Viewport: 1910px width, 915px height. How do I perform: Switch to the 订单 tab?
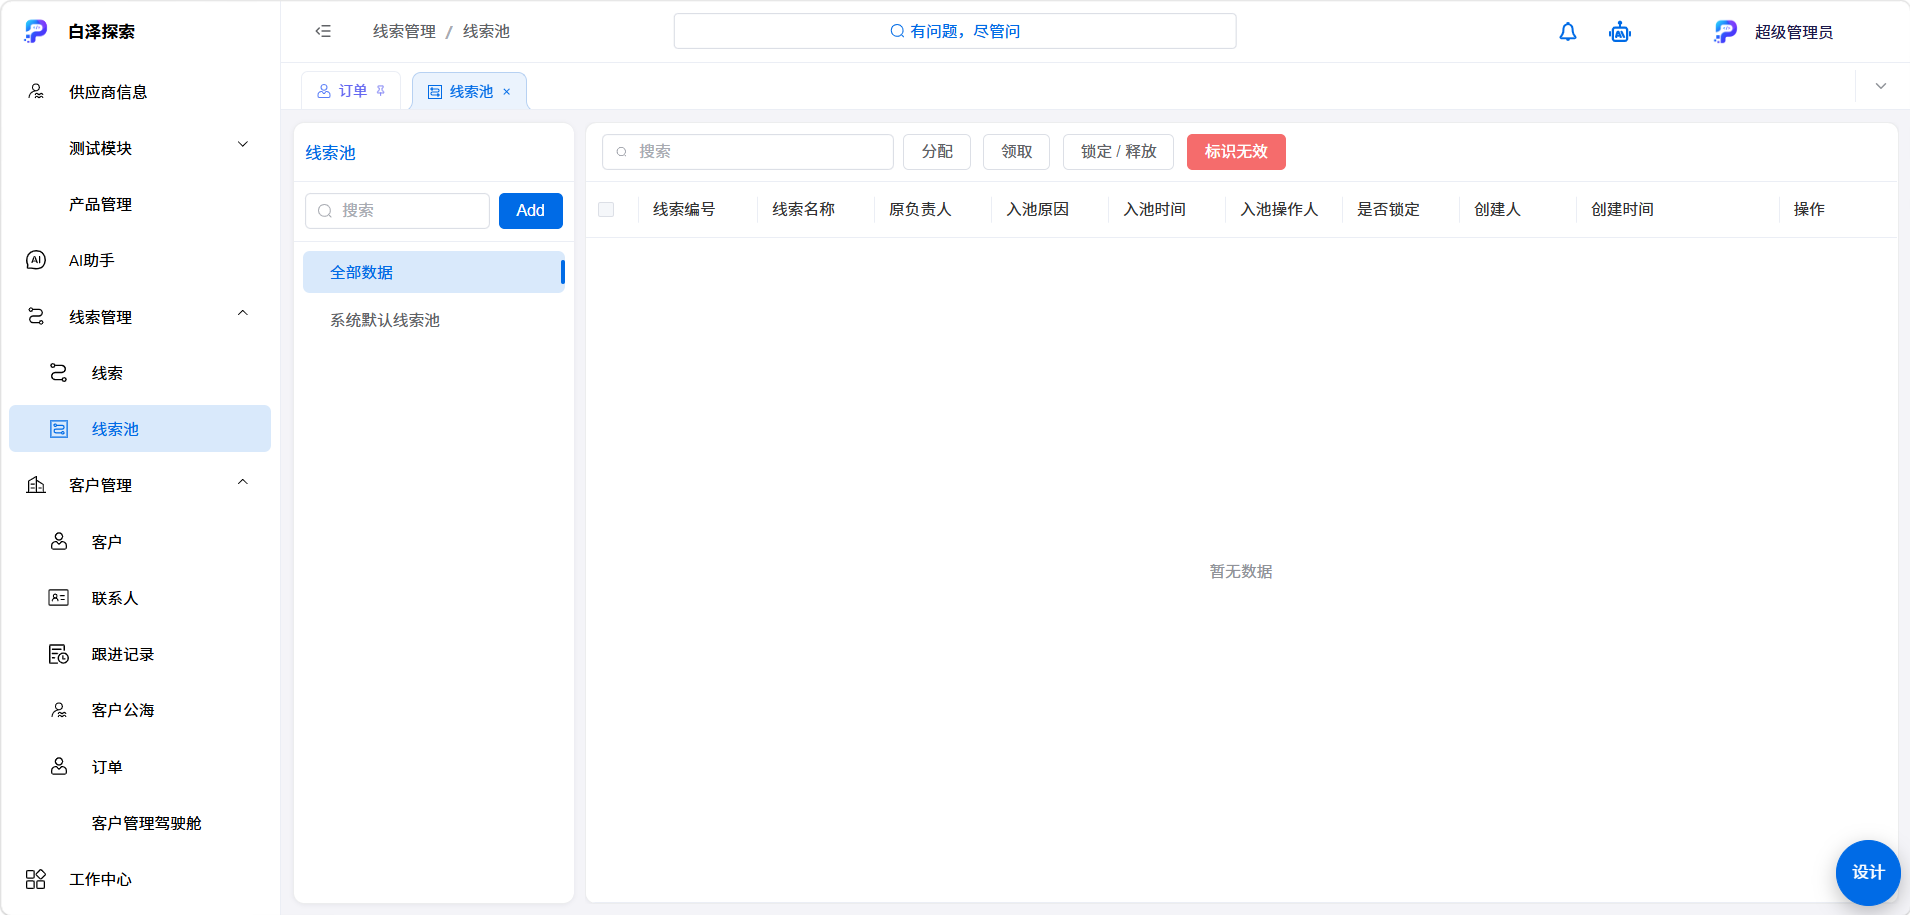click(x=351, y=91)
